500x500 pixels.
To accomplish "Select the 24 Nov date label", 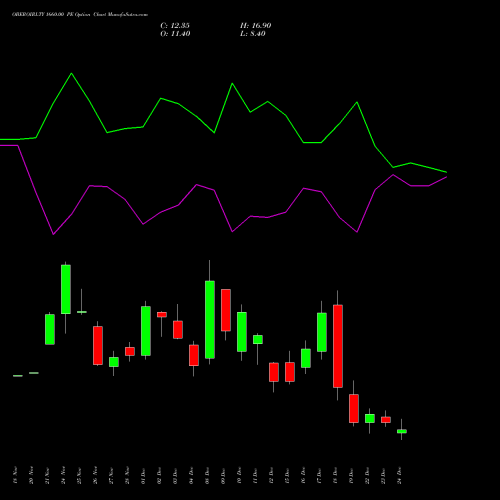I will click(63, 475).
